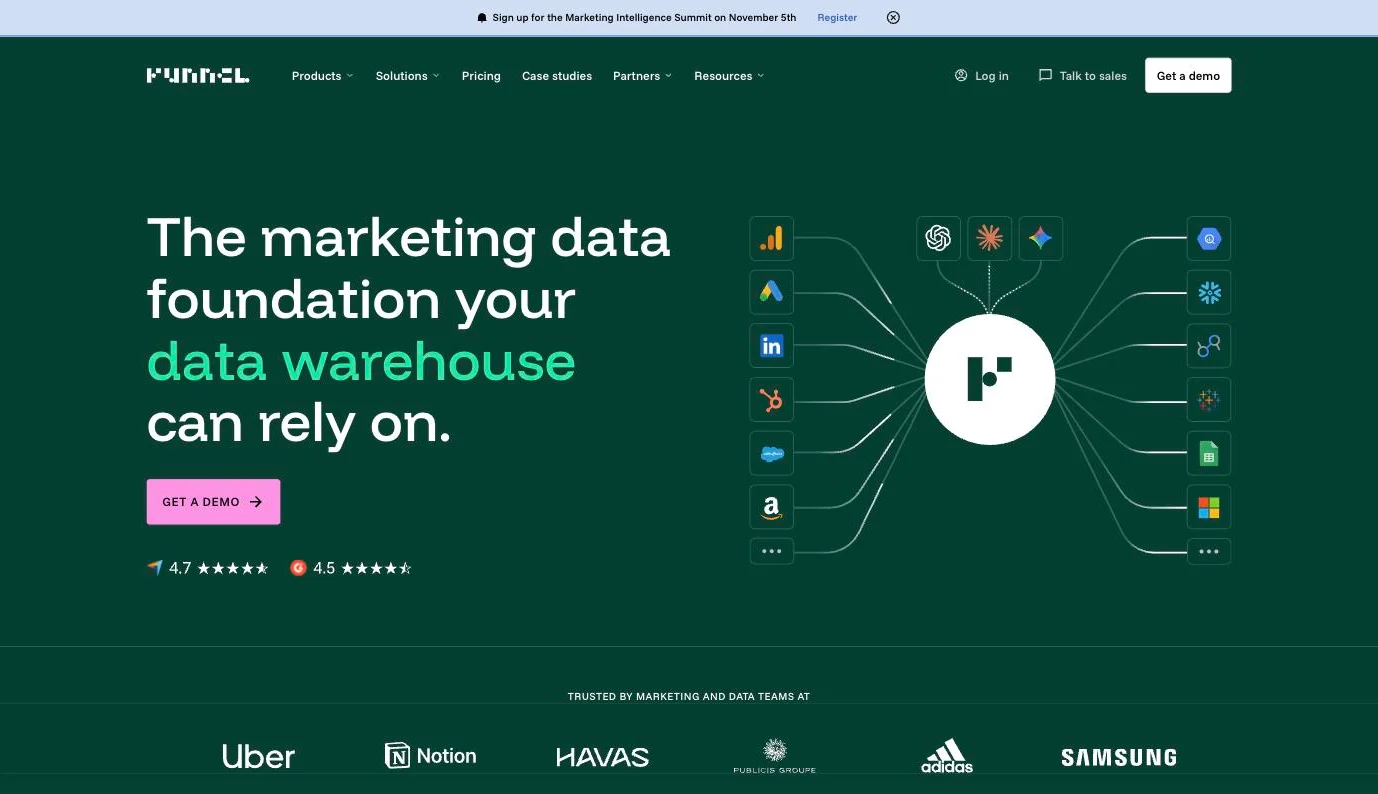Click Register for the summit

click(837, 18)
